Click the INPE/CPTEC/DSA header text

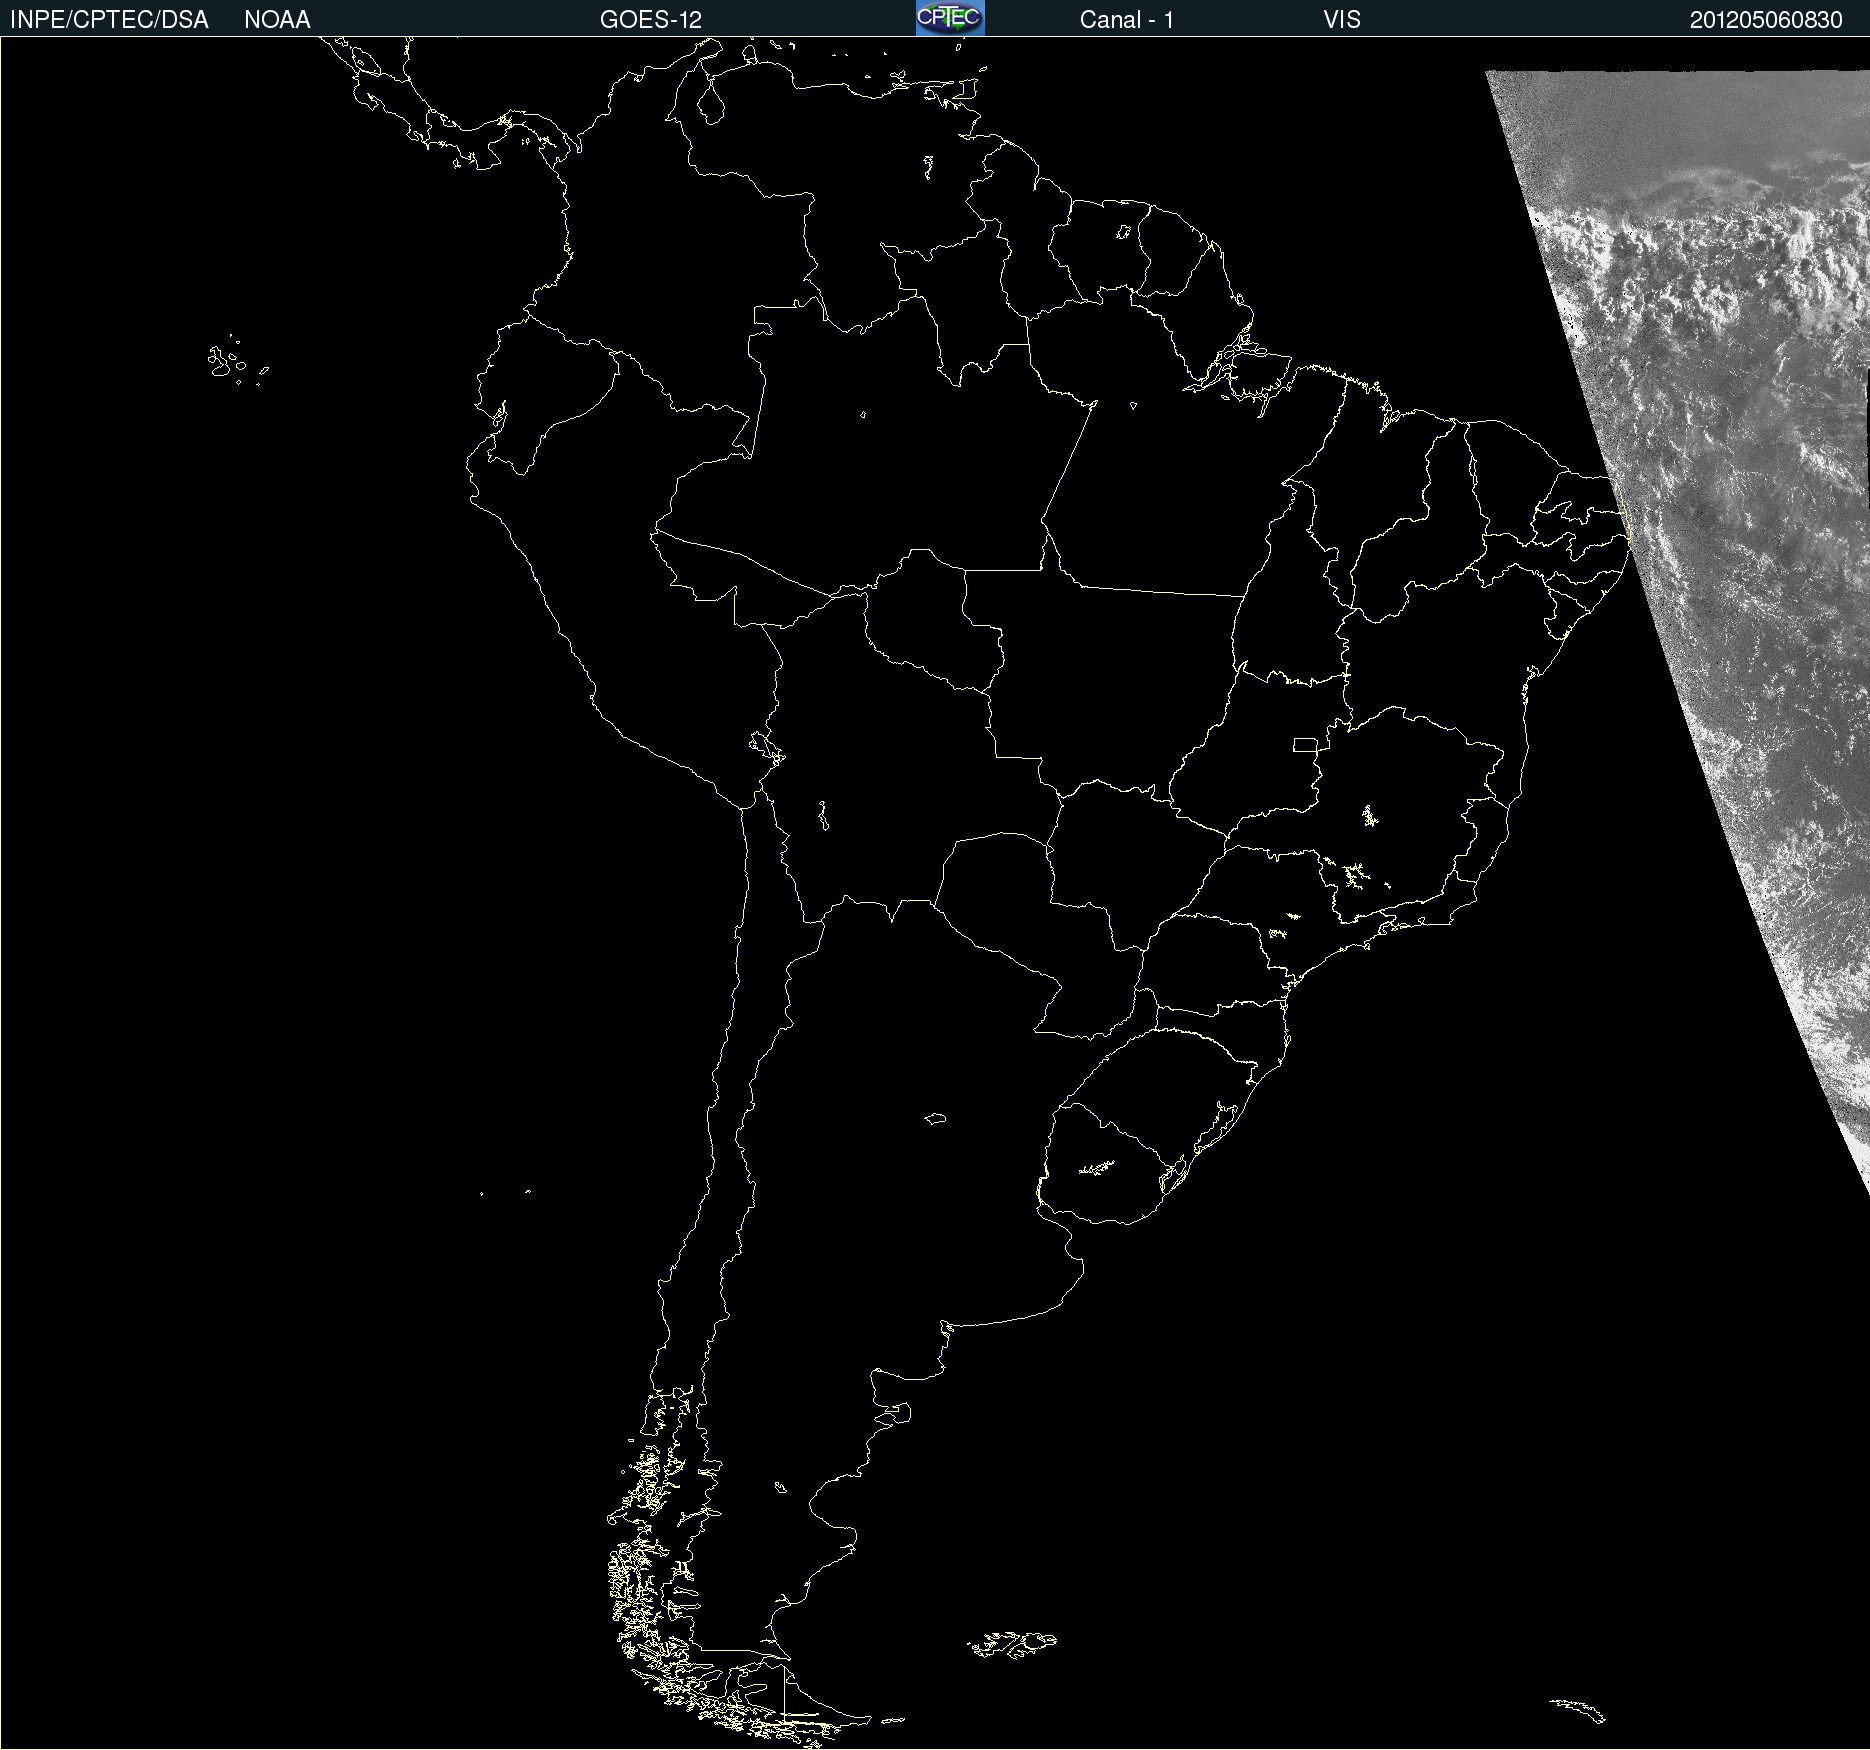click(x=109, y=20)
